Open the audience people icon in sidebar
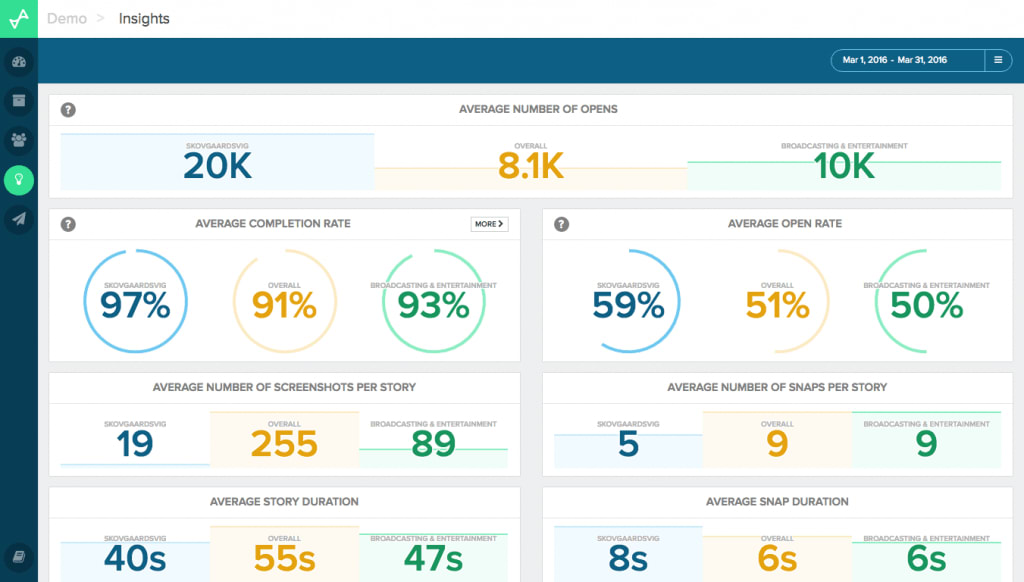Screen dimensions: 1024x582 [x=19, y=140]
